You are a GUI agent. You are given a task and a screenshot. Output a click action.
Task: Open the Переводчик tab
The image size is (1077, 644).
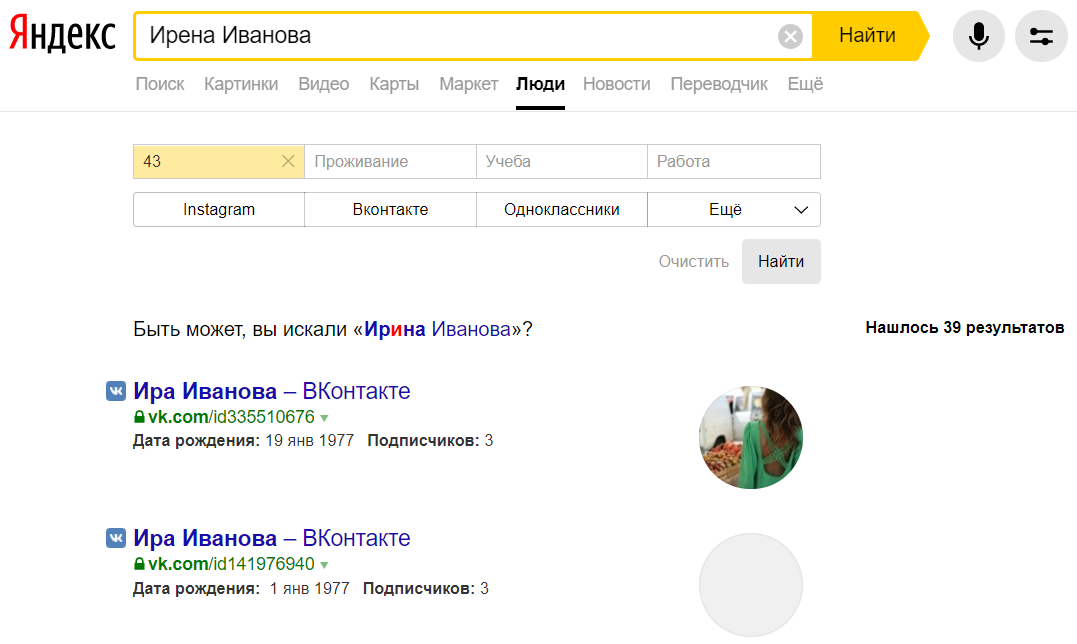(x=719, y=84)
